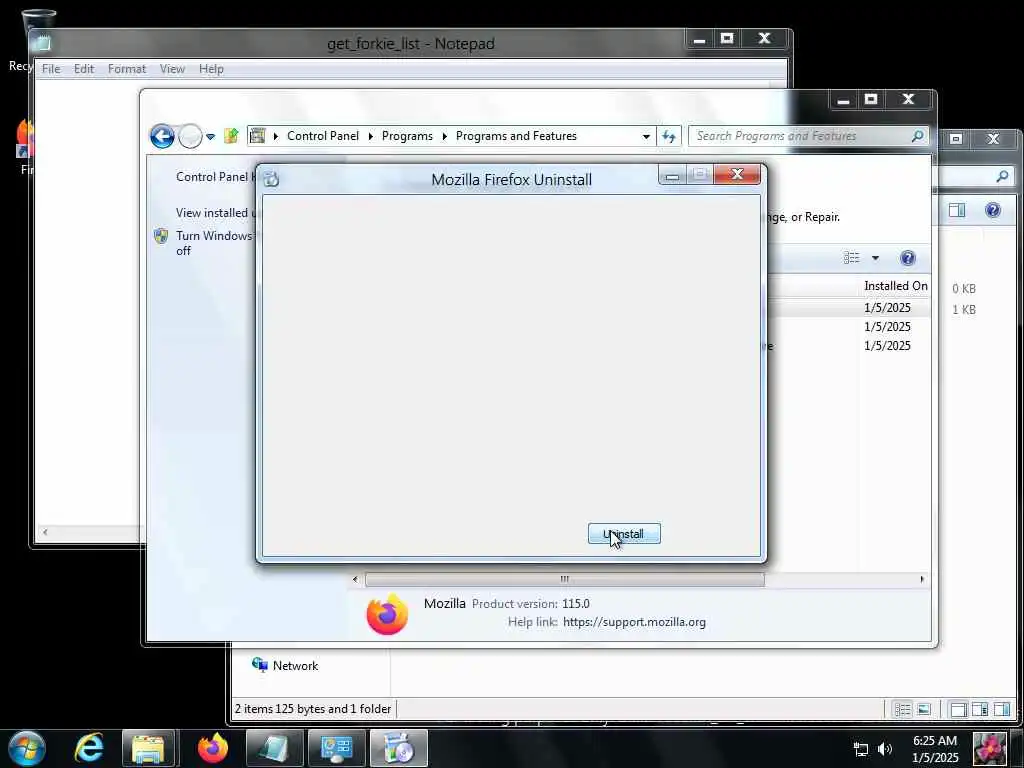Click the volume speaker icon in the tray
The image size is (1024, 768).
pyautogui.click(x=885, y=749)
